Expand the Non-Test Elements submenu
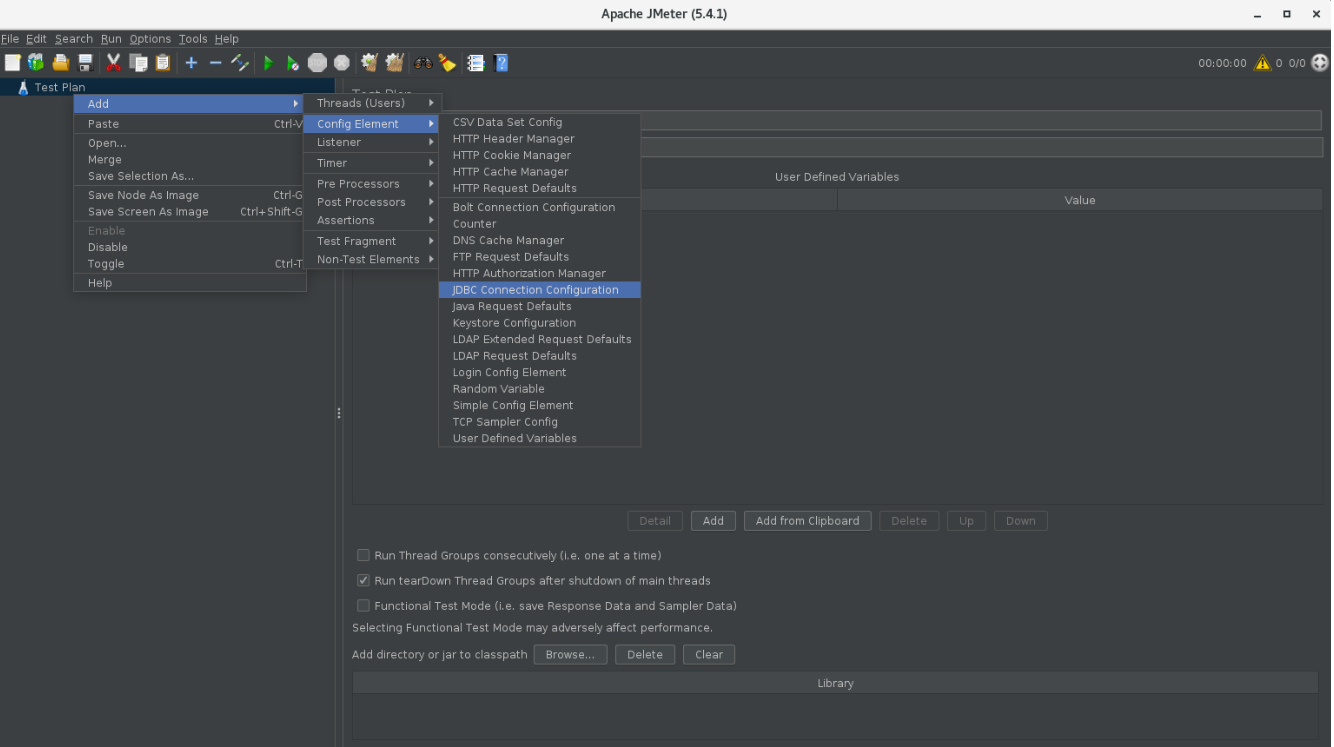Image resolution: width=1334 pixels, height=747 pixels. [373, 259]
